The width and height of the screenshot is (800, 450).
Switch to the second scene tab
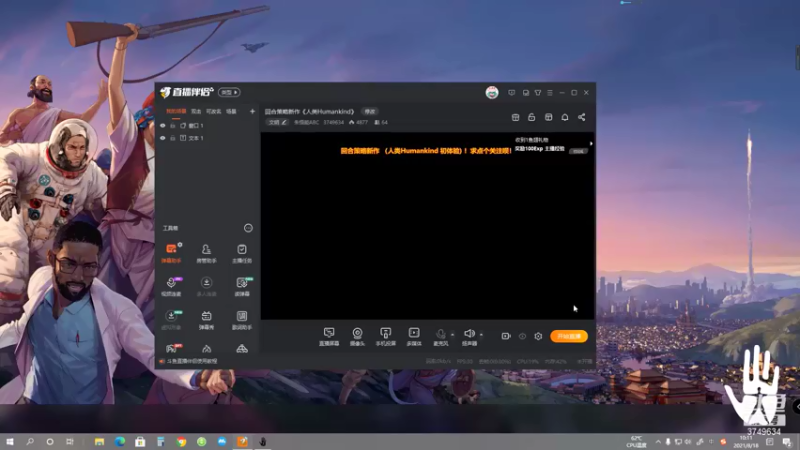coord(196,111)
